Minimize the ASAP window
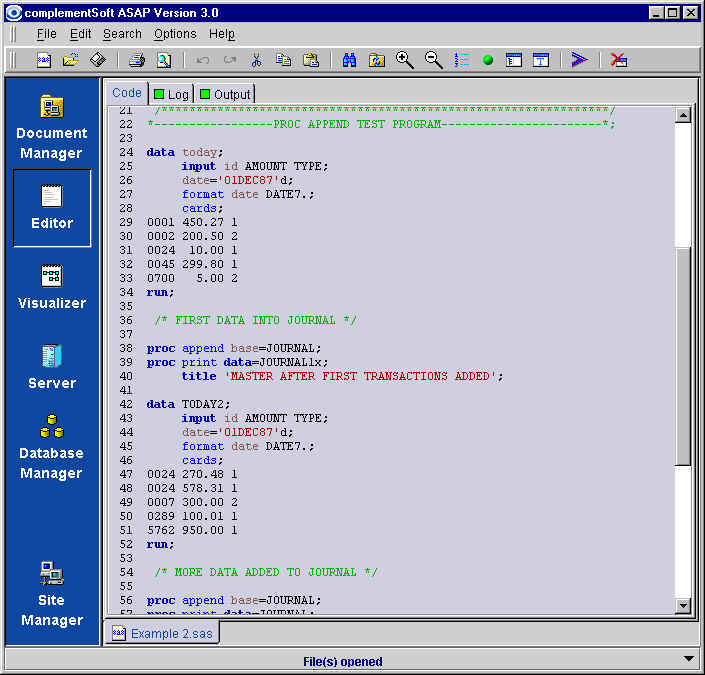The image size is (705, 675). 656,13
